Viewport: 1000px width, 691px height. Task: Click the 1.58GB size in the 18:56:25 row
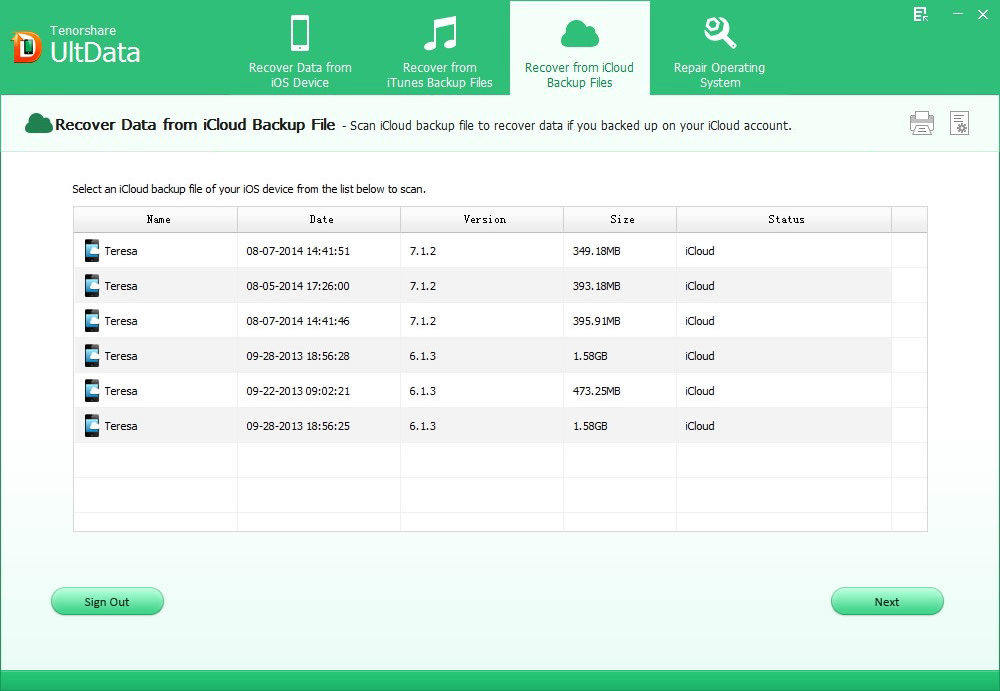point(590,427)
